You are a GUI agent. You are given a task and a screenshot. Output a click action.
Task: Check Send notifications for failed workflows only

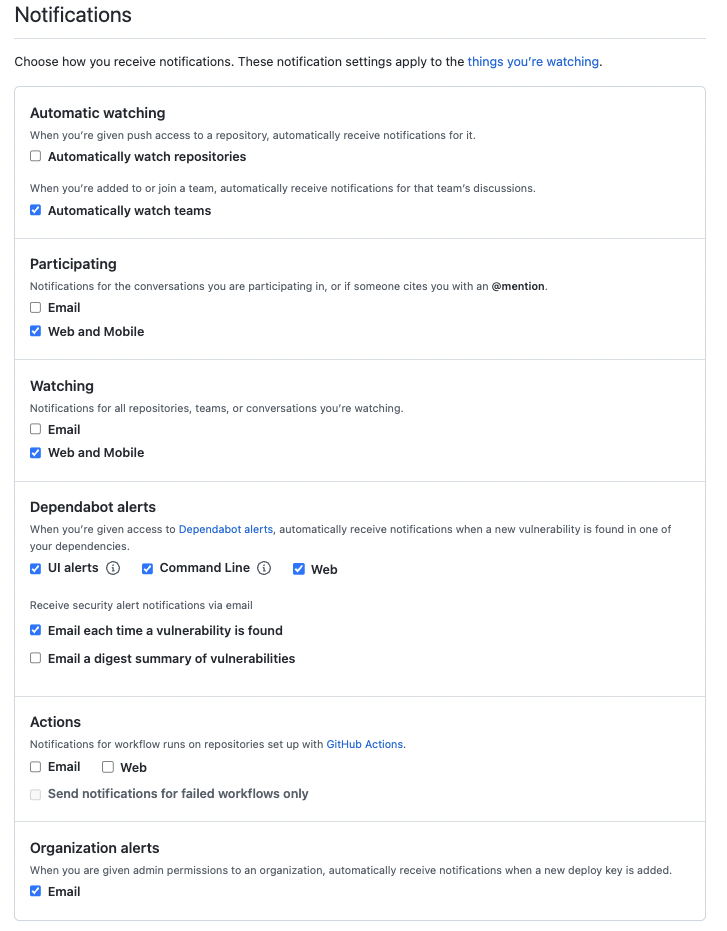[x=35, y=794]
